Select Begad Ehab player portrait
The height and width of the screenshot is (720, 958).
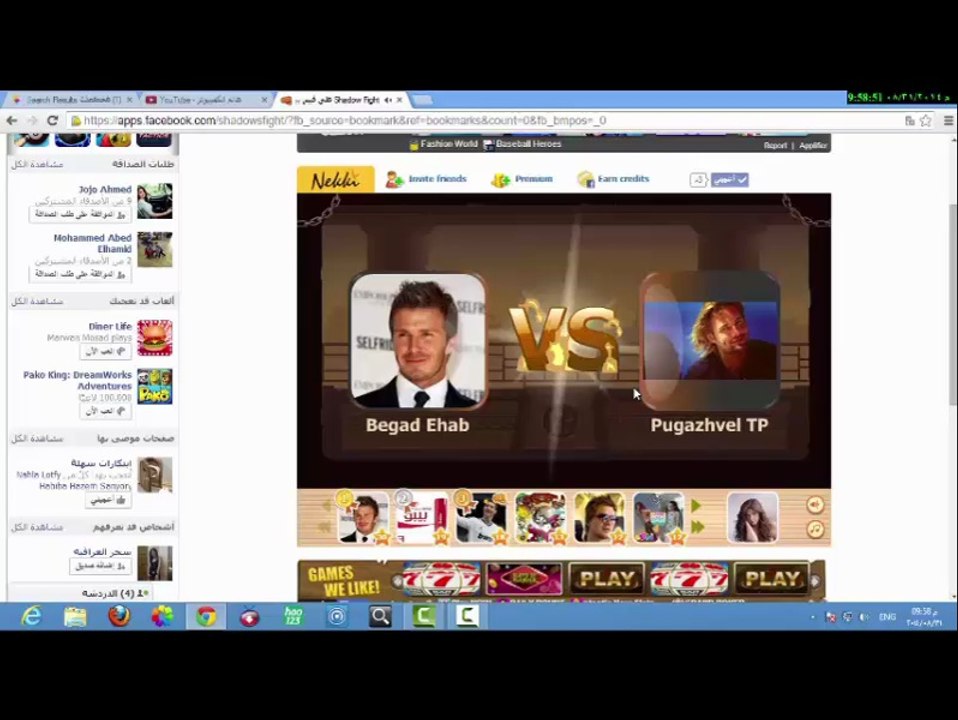418,341
